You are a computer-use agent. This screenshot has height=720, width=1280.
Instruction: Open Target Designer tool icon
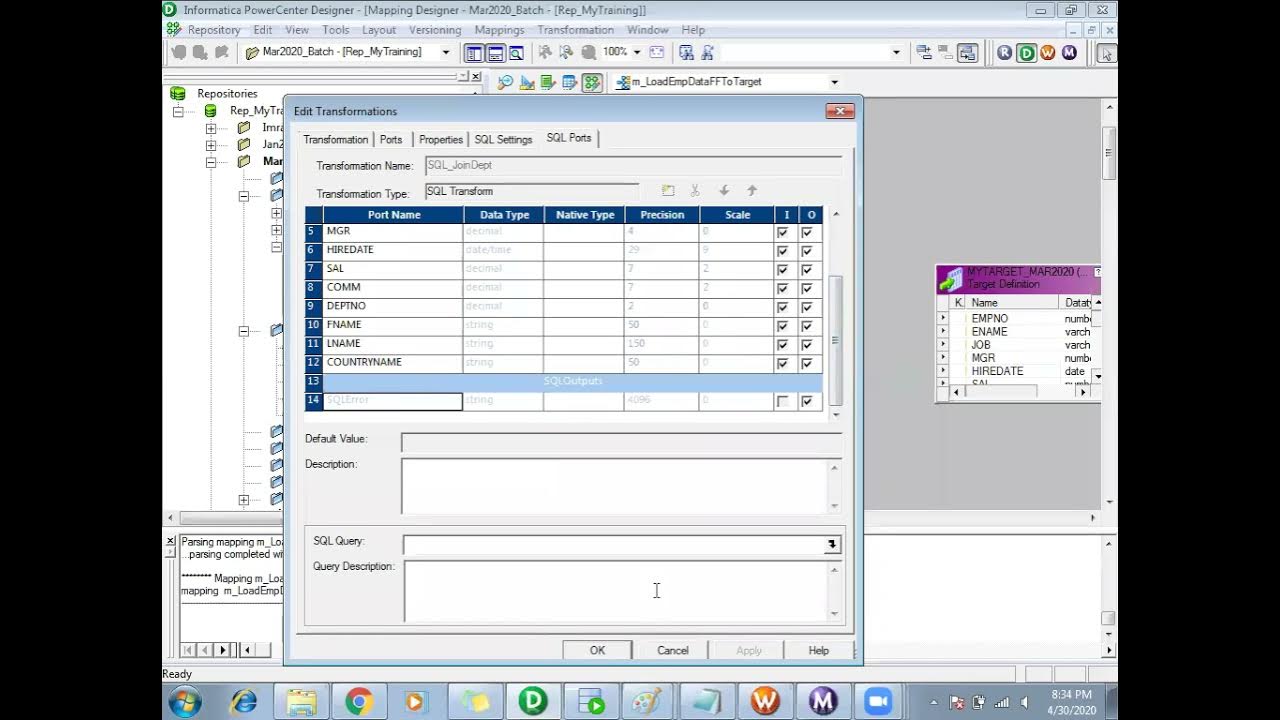pyautogui.click(x=527, y=82)
